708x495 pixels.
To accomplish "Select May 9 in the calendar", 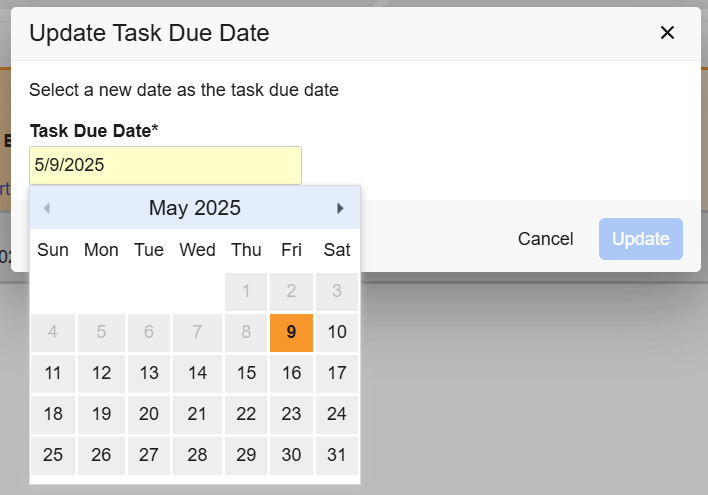I will [291, 332].
